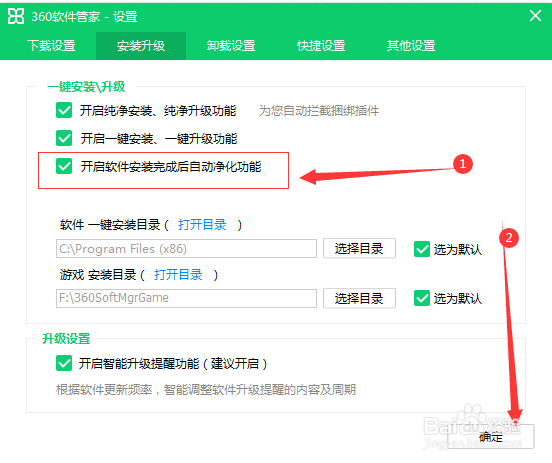Click the window title 360软件管家 - 设置
552x463 pixels.
point(84,17)
